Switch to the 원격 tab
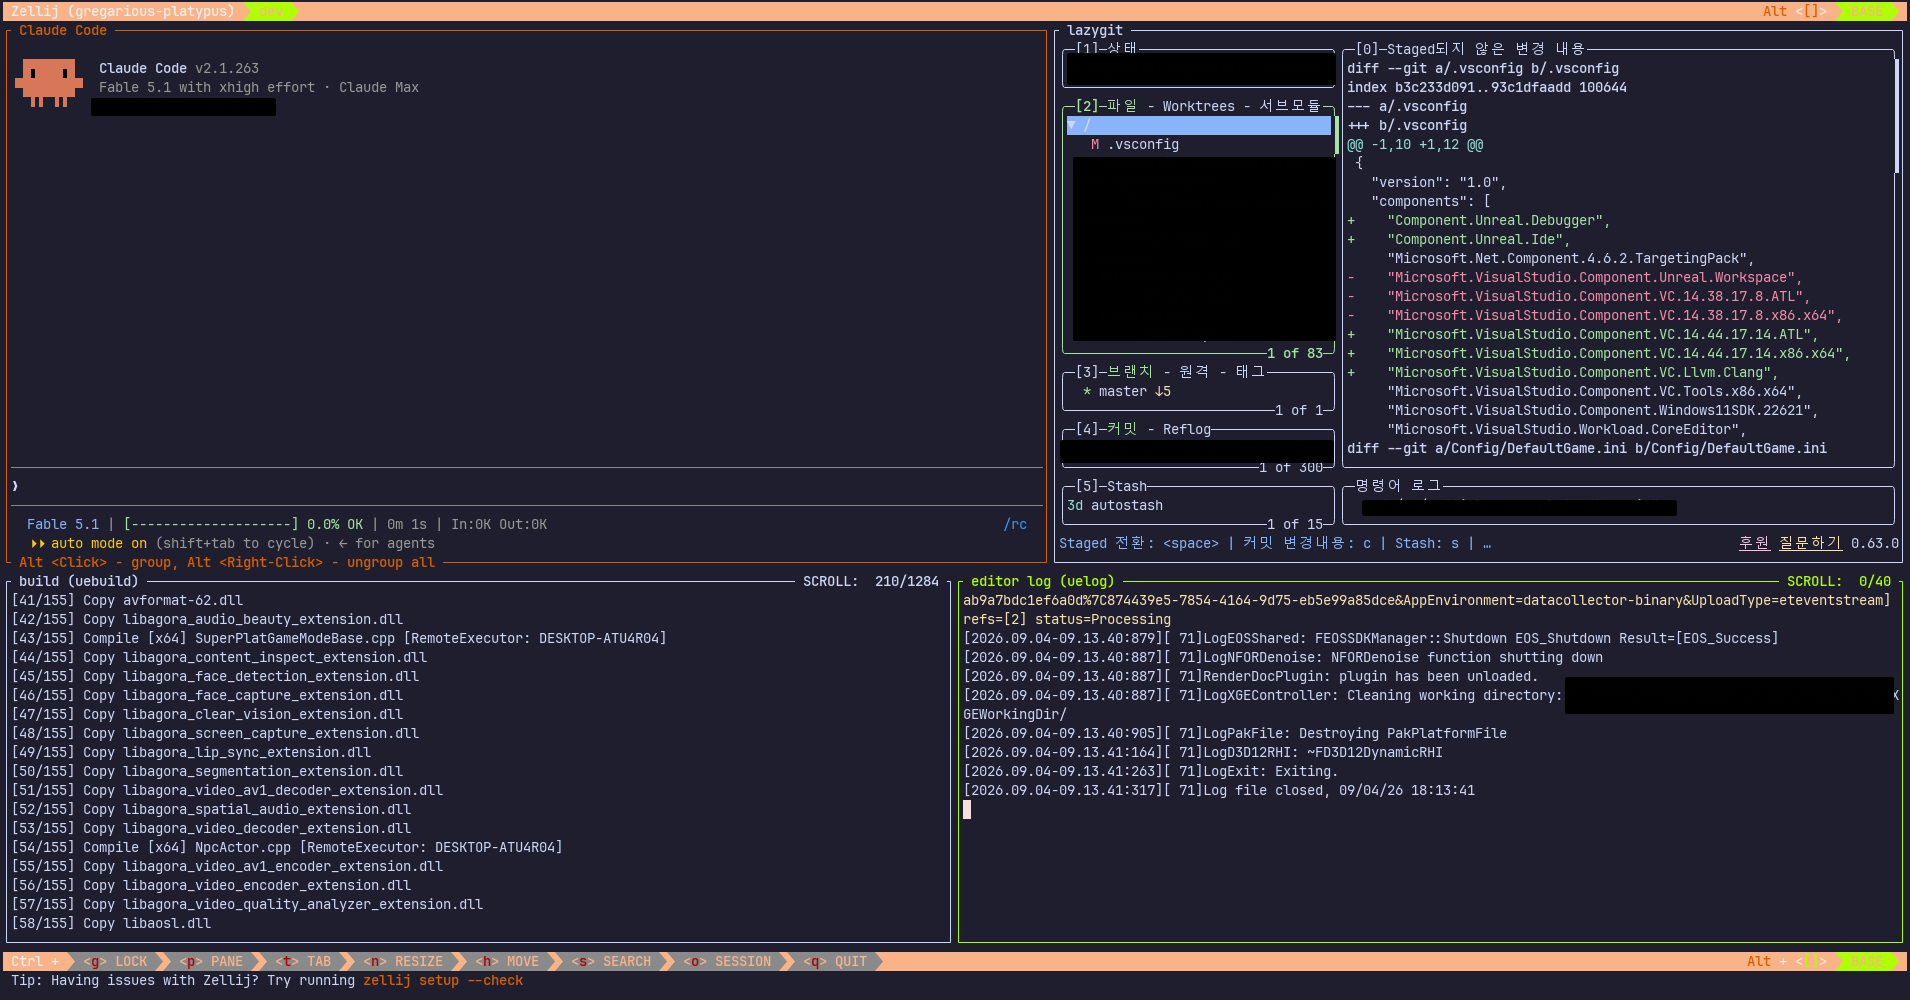The height and width of the screenshot is (1000, 1910). 1194,372
